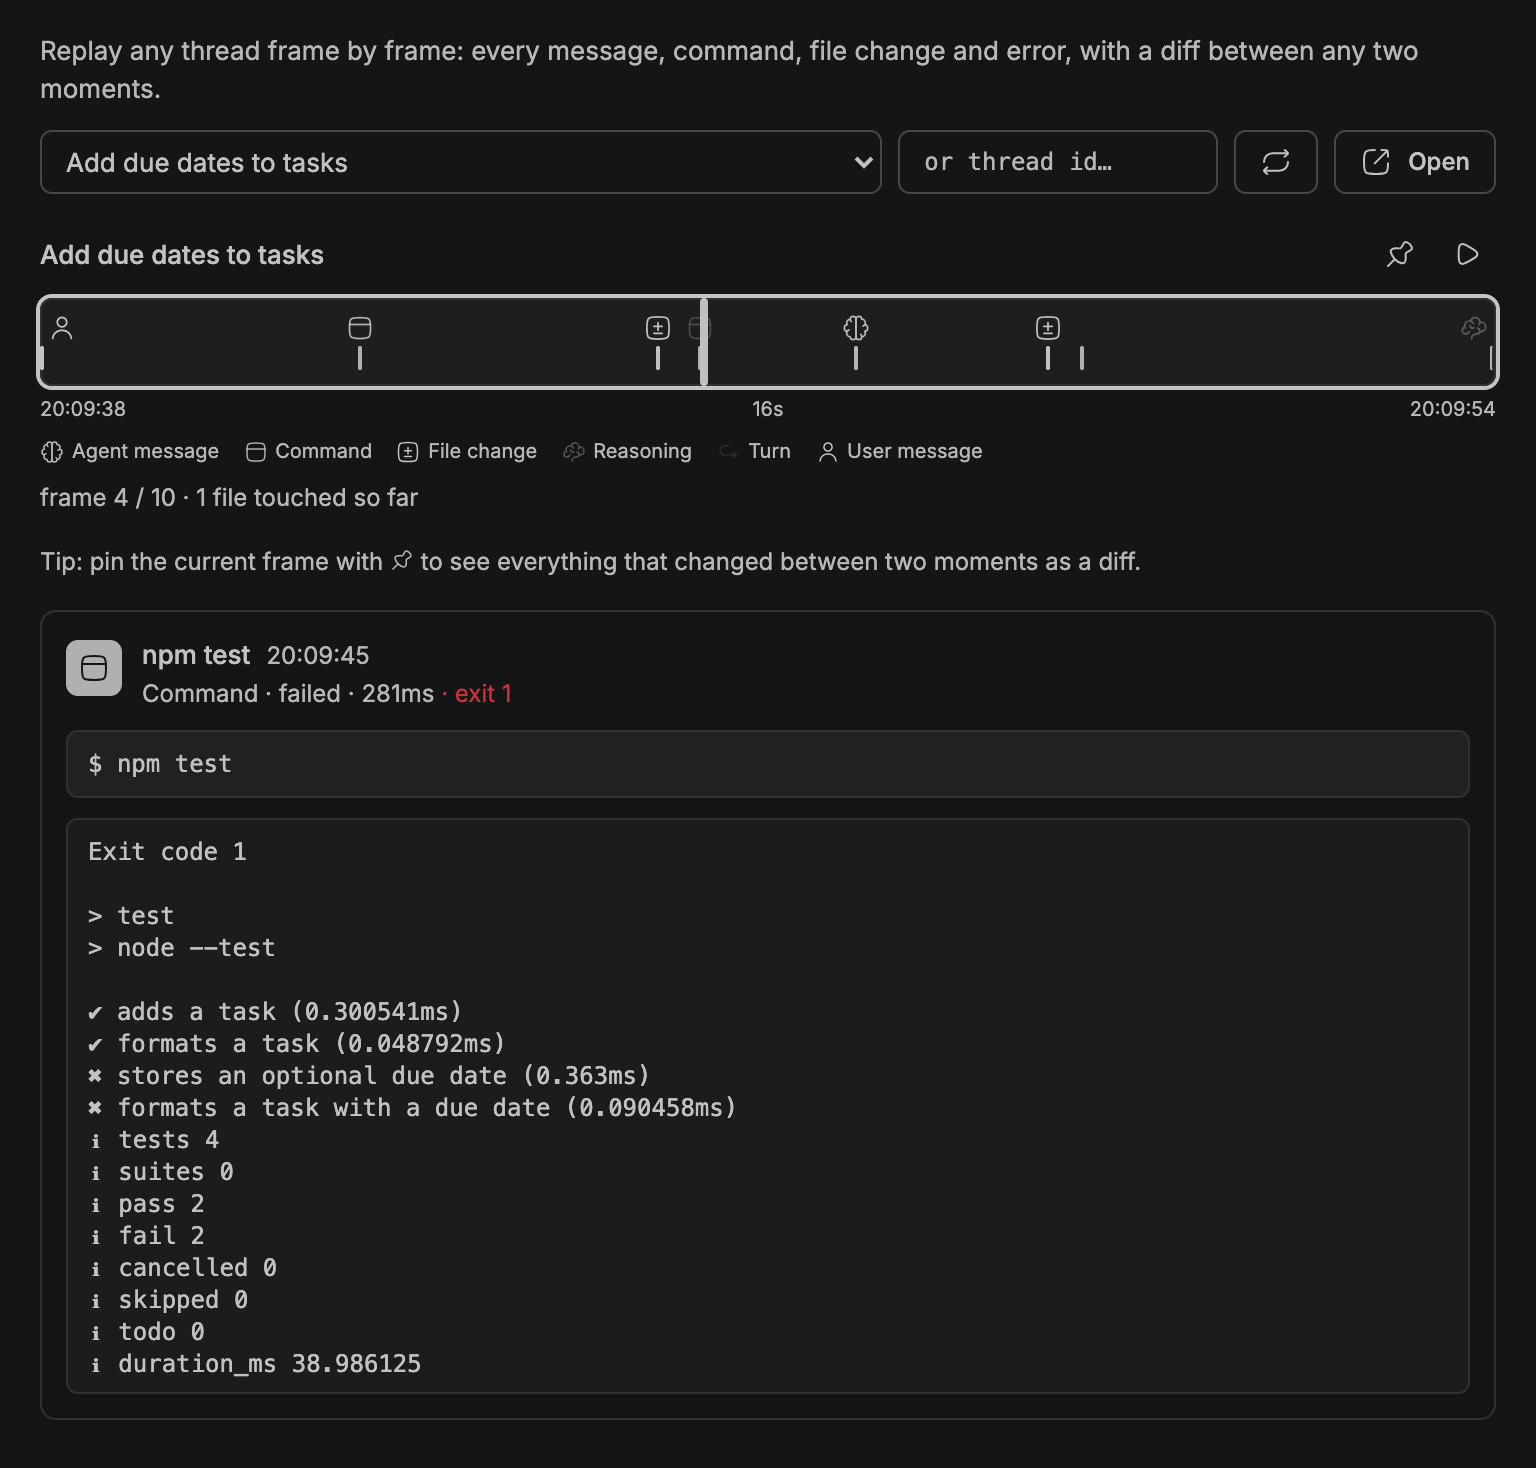Jump to the Reasoning marker at the timeline end

coord(1474,328)
